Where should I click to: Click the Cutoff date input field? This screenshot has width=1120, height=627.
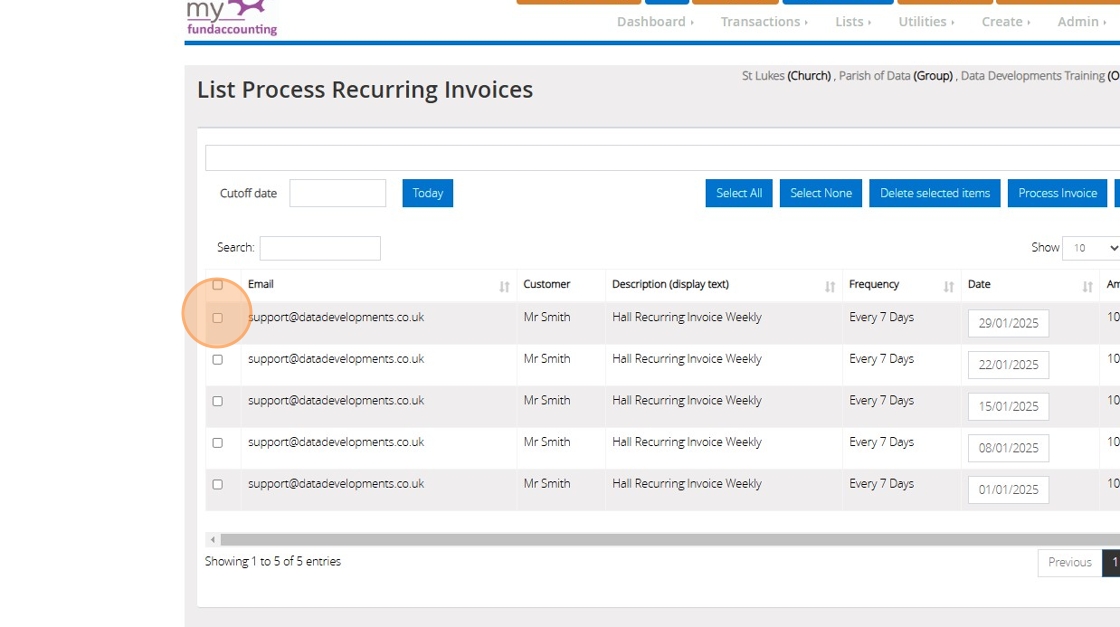(x=337, y=193)
